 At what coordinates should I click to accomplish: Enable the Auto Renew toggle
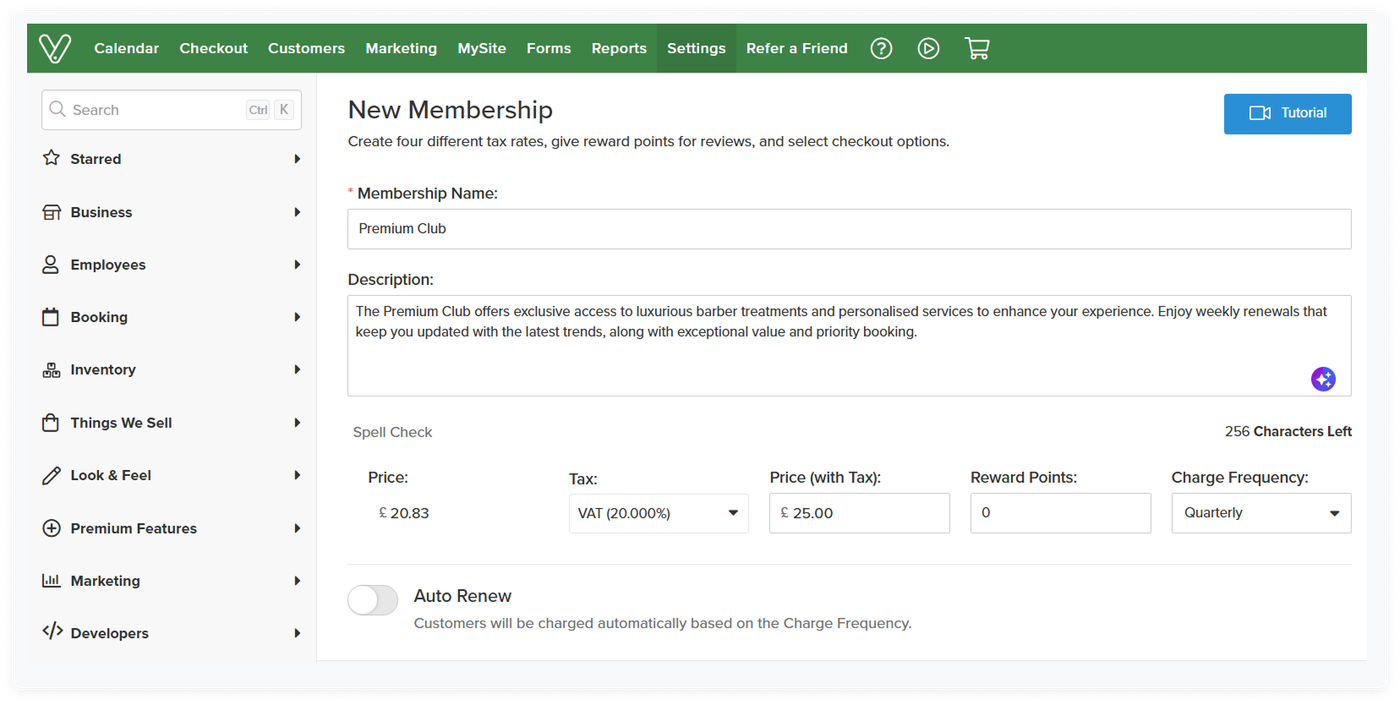(x=372, y=600)
